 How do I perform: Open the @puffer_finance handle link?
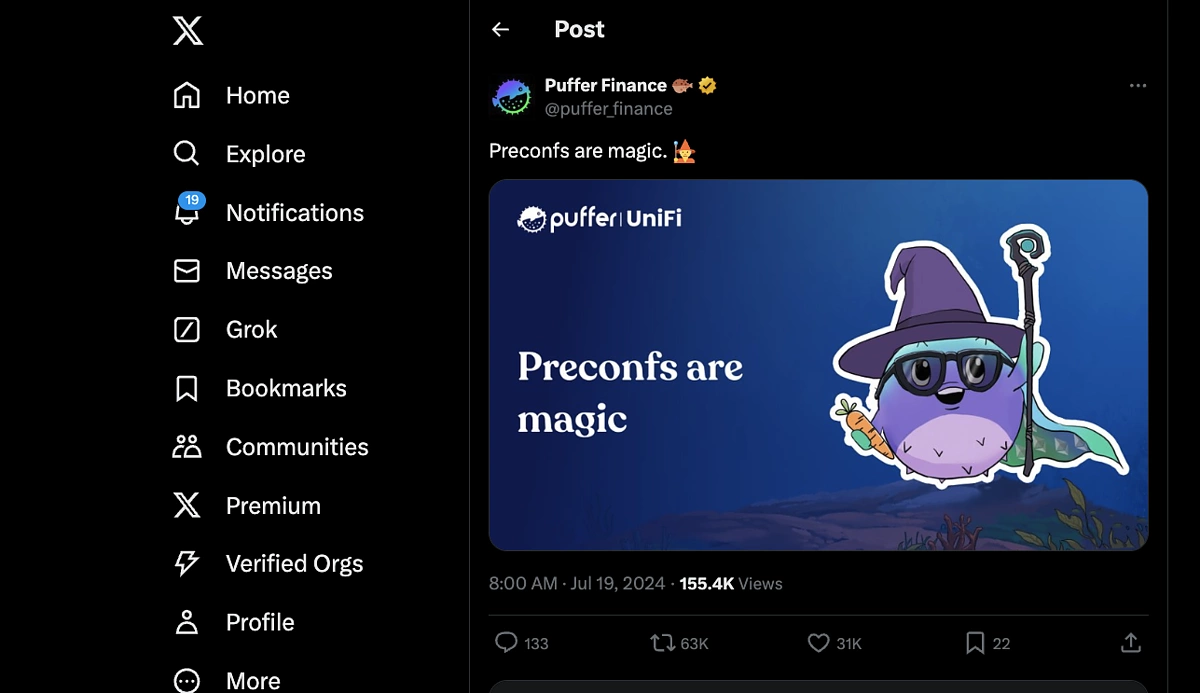(x=608, y=109)
